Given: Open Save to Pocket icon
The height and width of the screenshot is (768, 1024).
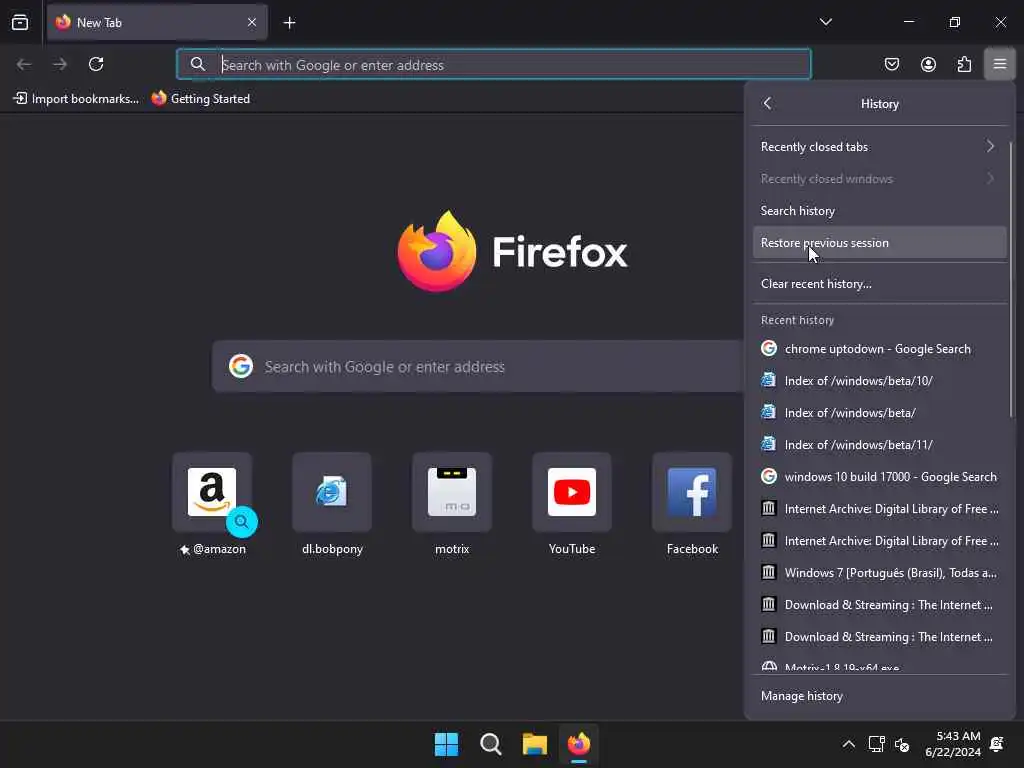Looking at the screenshot, I should click(x=891, y=64).
